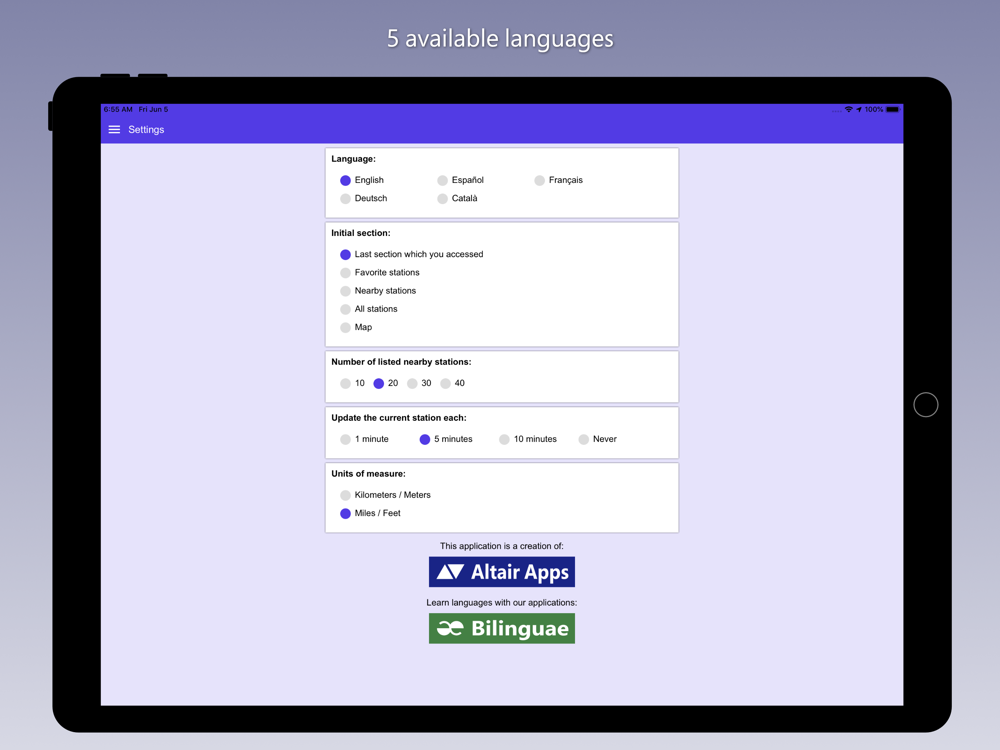Screen dimensions: 1000x750
Task: Open the Bilinguae logo link
Action: click(x=502, y=628)
